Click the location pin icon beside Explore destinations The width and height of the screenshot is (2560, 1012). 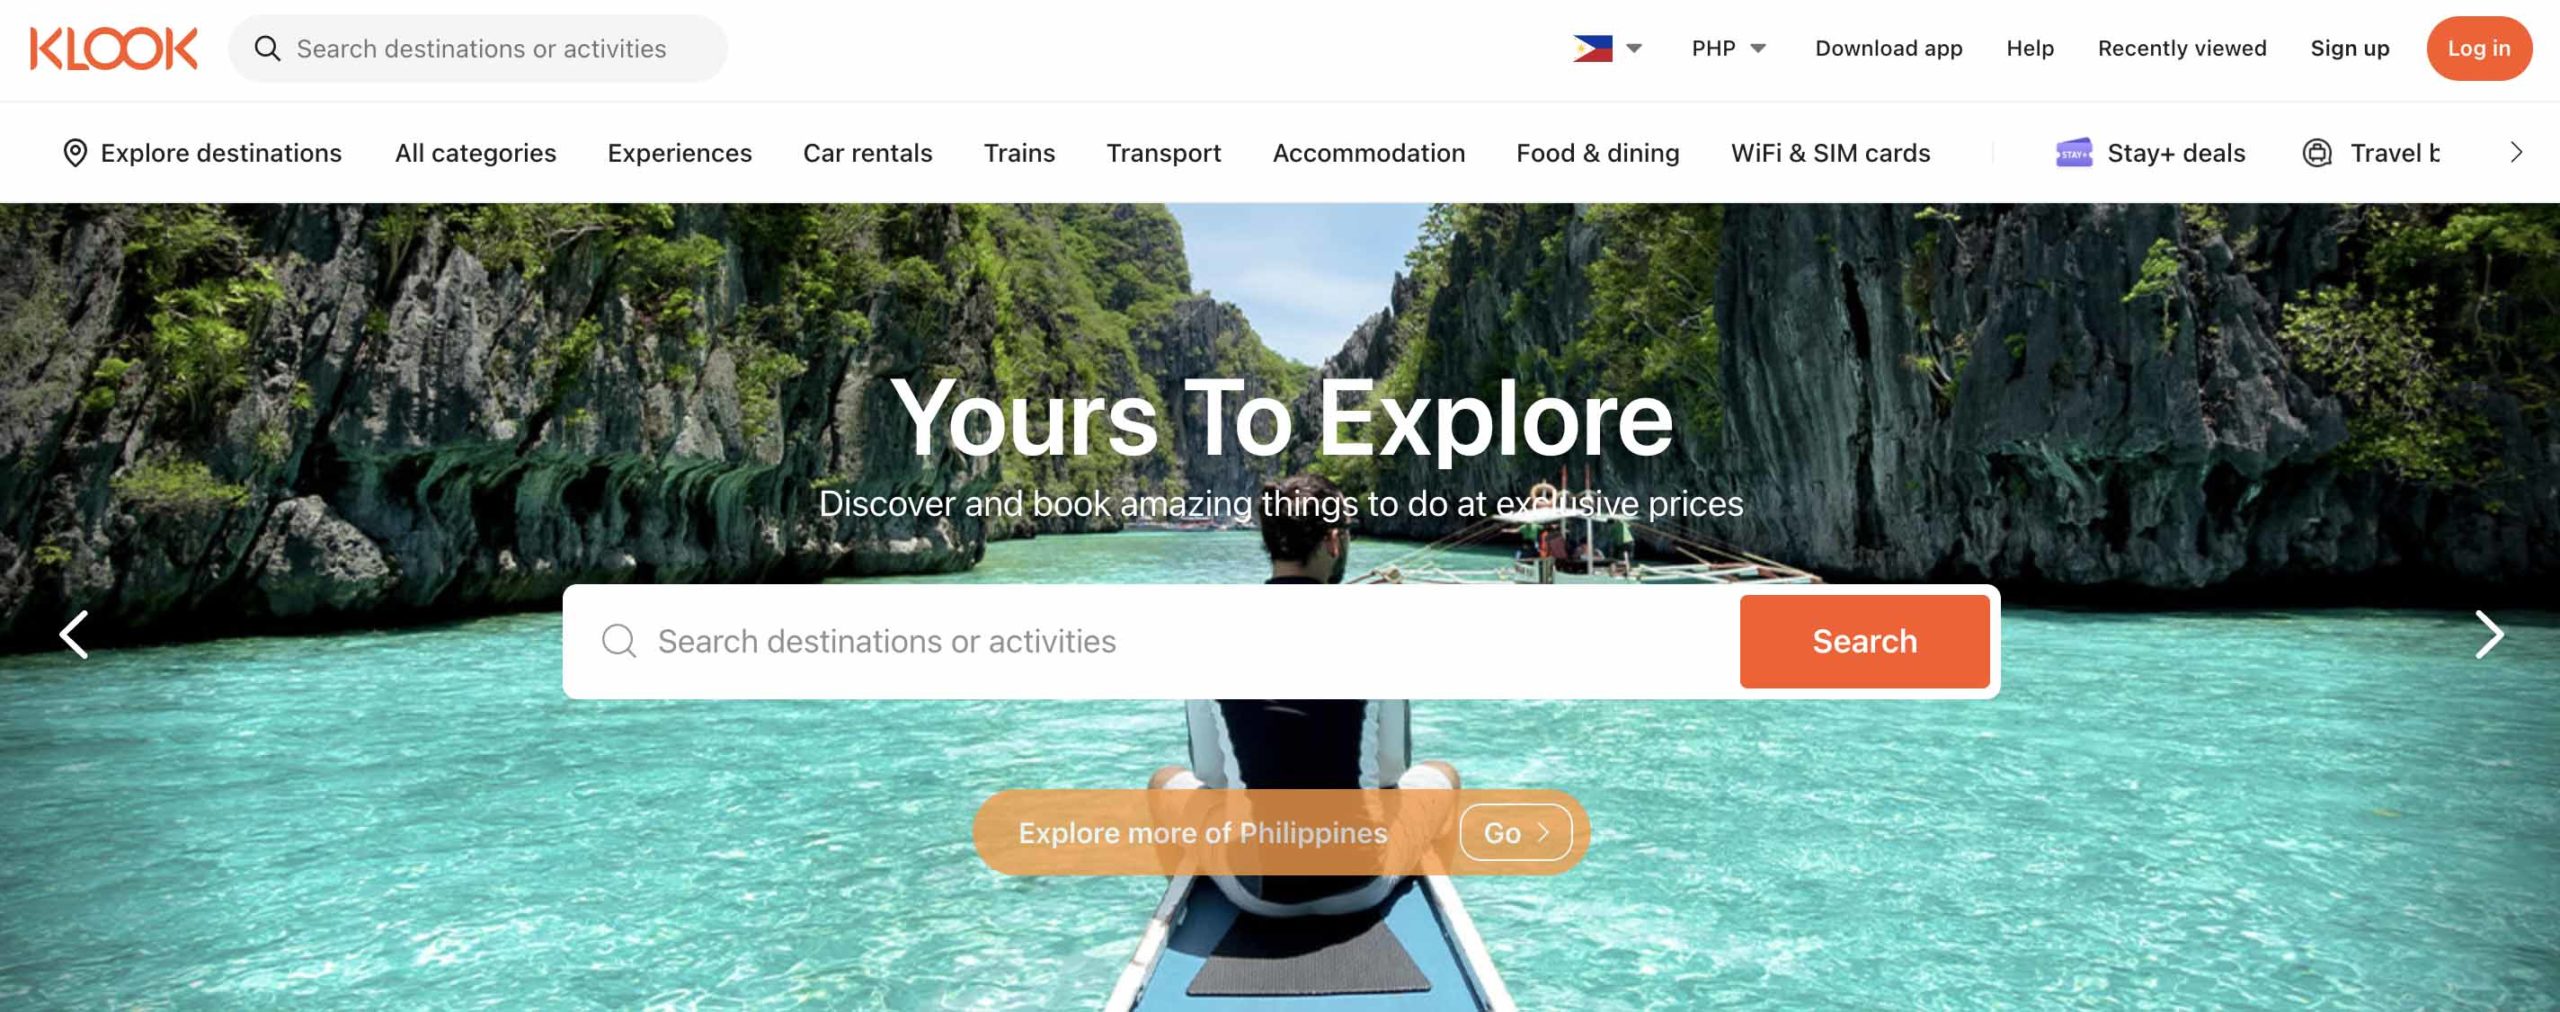coord(75,153)
